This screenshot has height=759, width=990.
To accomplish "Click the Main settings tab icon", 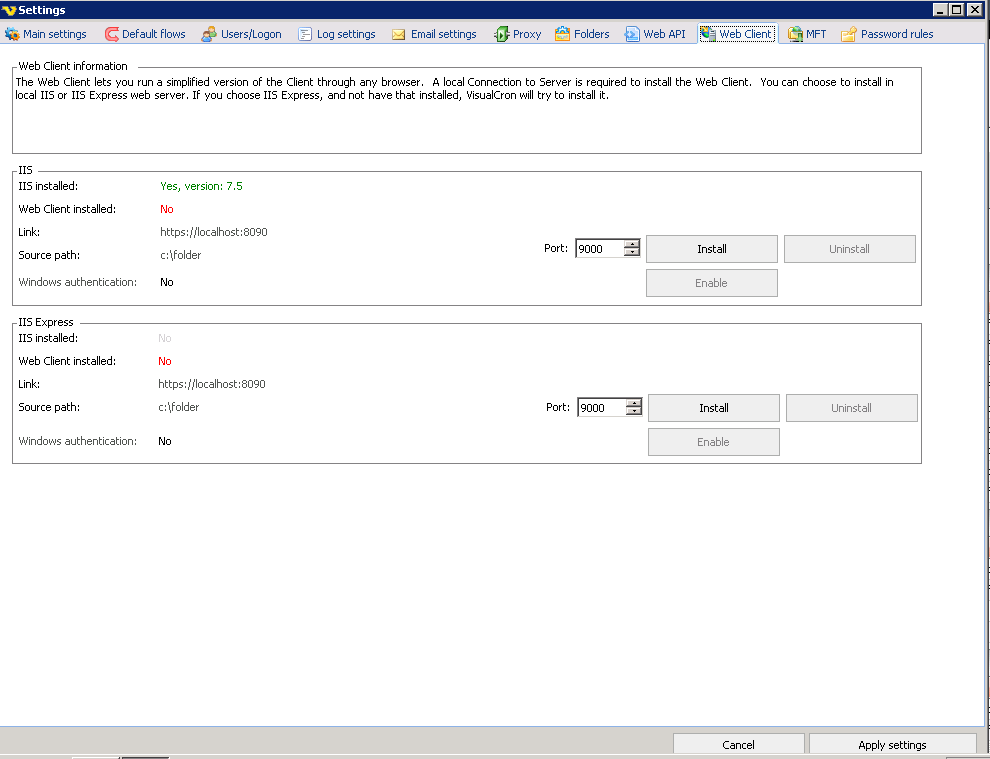I will pyautogui.click(x=12, y=34).
